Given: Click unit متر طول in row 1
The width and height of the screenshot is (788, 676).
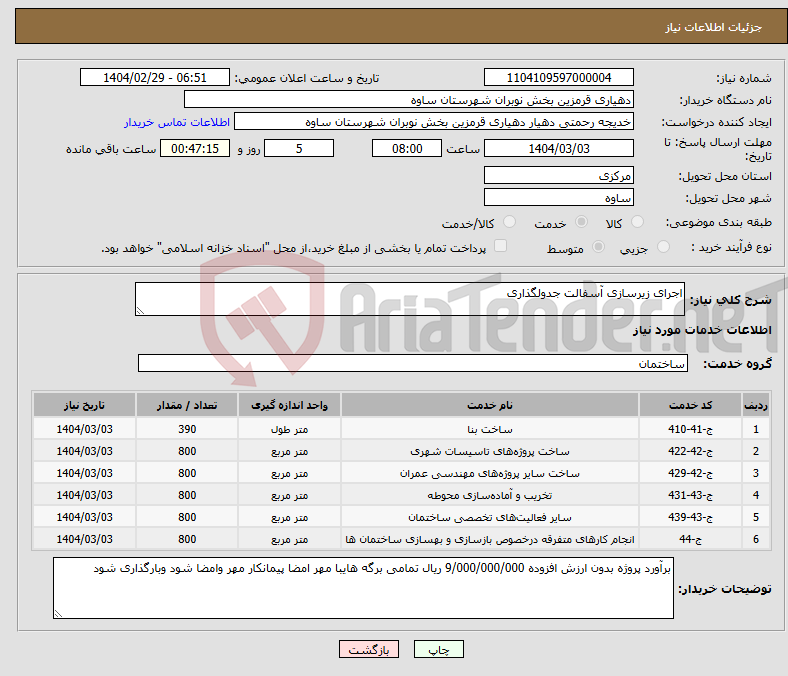Looking at the screenshot, I should 289,429.
